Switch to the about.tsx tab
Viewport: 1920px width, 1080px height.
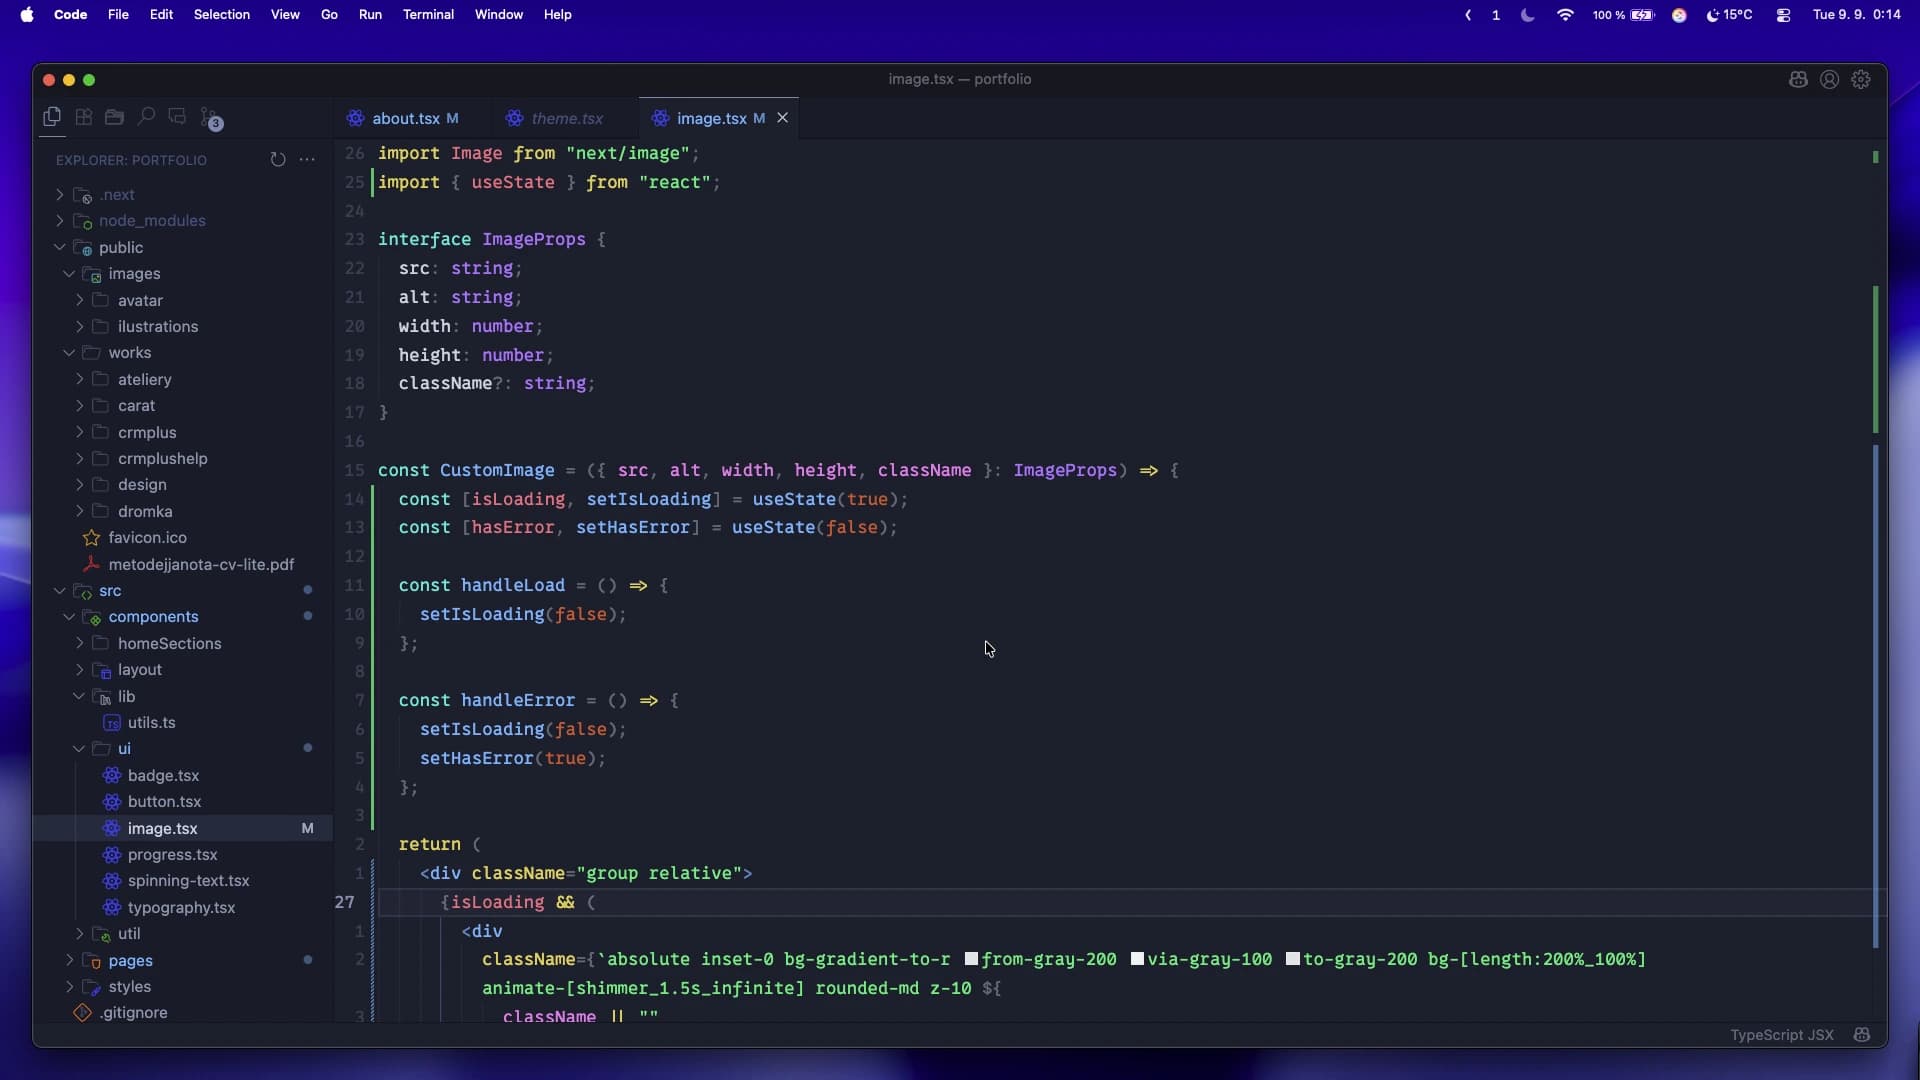[x=405, y=118]
